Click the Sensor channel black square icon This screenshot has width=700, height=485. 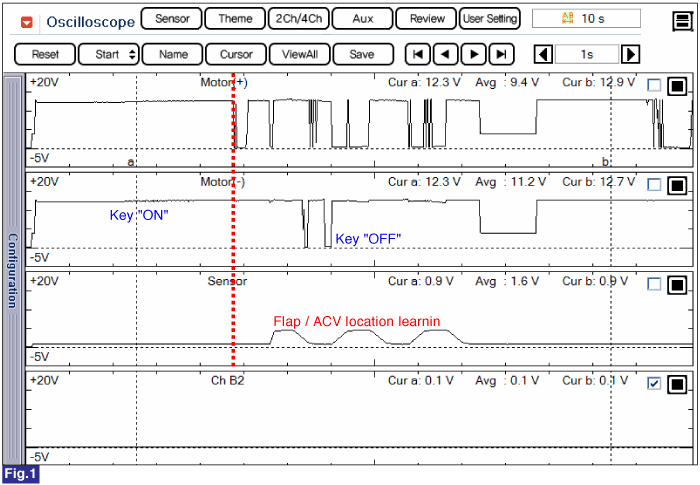[677, 284]
